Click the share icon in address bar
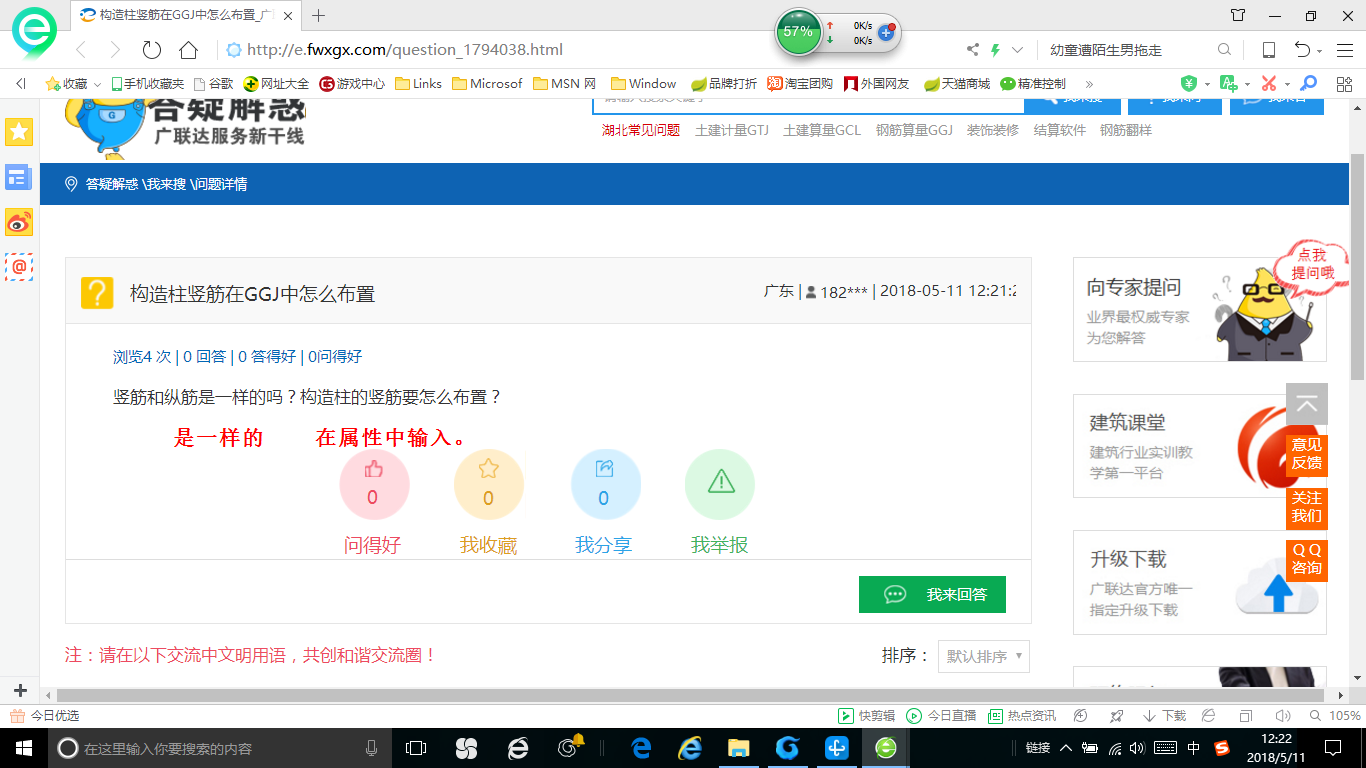Viewport: 1366px width, 768px height. (973, 50)
